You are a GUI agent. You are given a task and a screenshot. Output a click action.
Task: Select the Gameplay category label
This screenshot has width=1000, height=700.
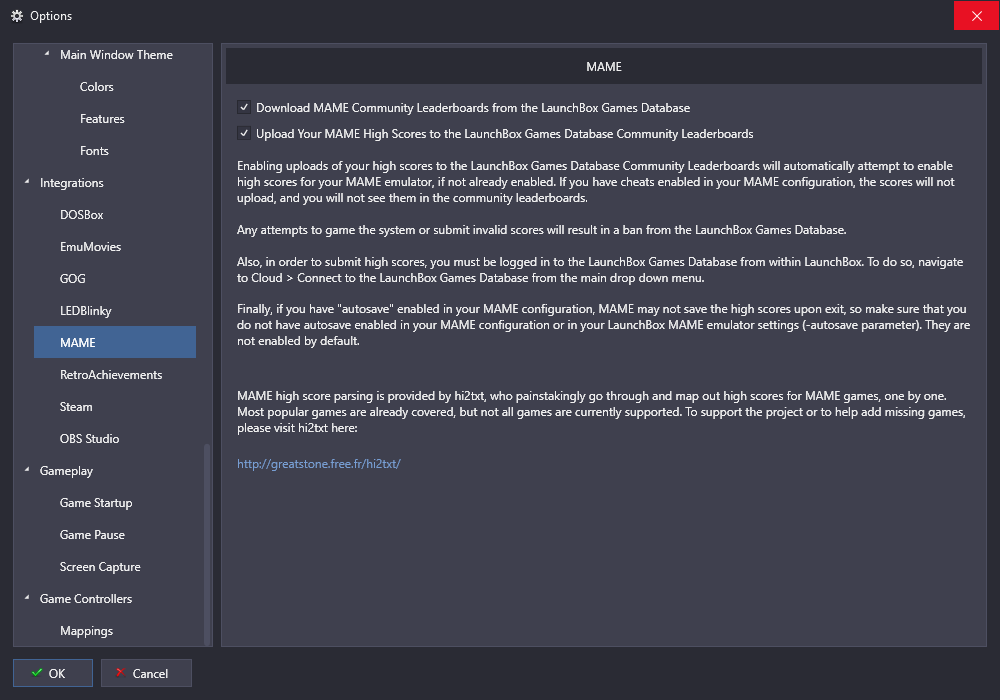click(66, 470)
